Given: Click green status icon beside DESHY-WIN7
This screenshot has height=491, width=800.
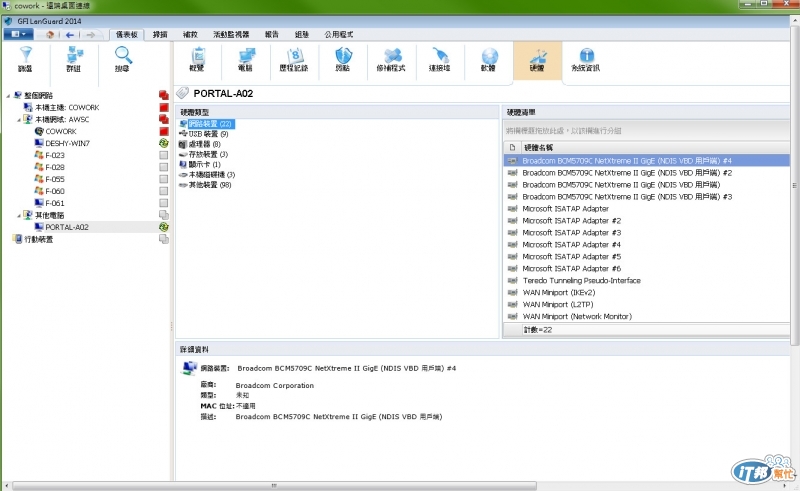Looking at the screenshot, I should [x=163, y=143].
